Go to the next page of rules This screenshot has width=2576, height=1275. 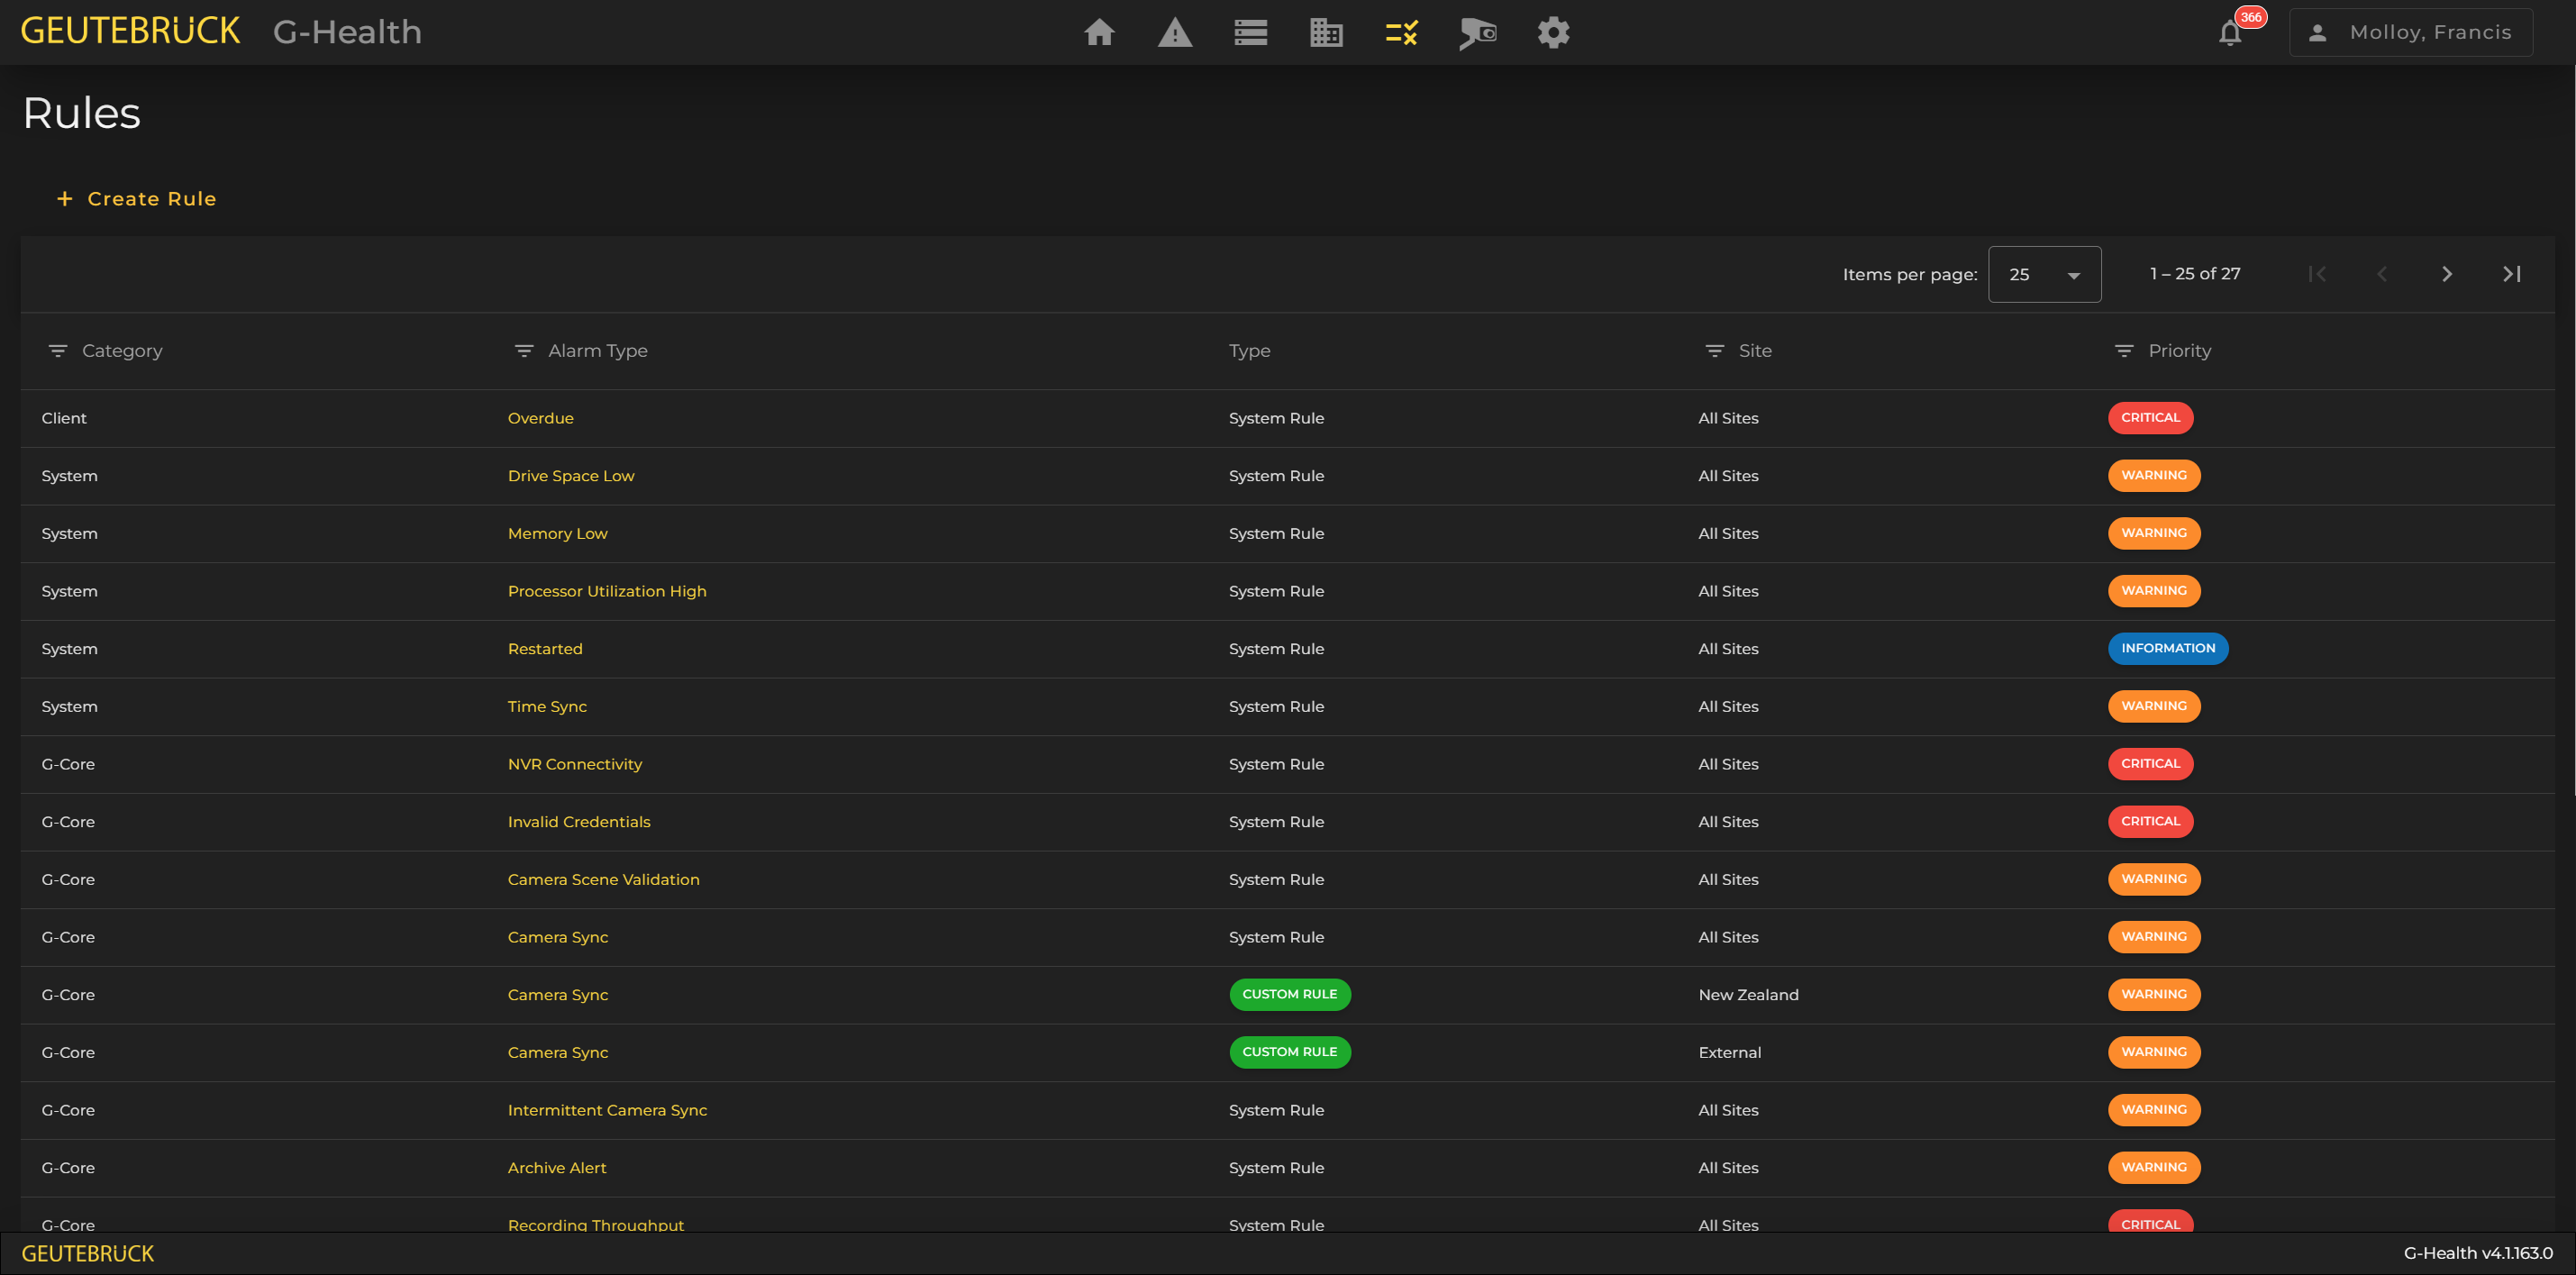coord(2446,274)
